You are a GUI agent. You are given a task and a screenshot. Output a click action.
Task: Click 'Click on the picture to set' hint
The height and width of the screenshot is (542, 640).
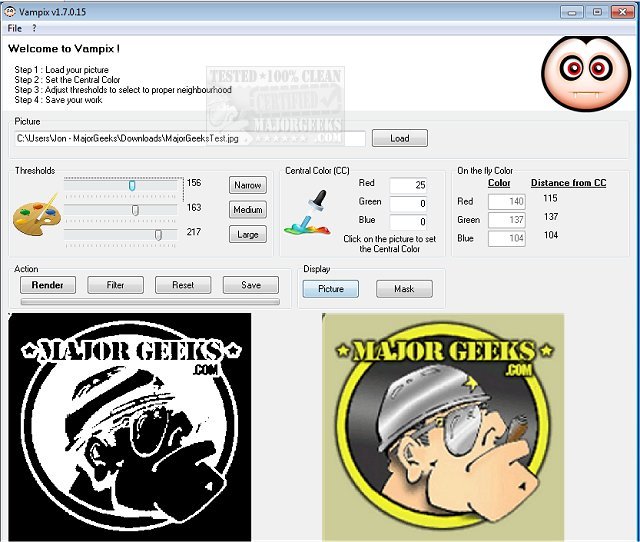coord(390,239)
